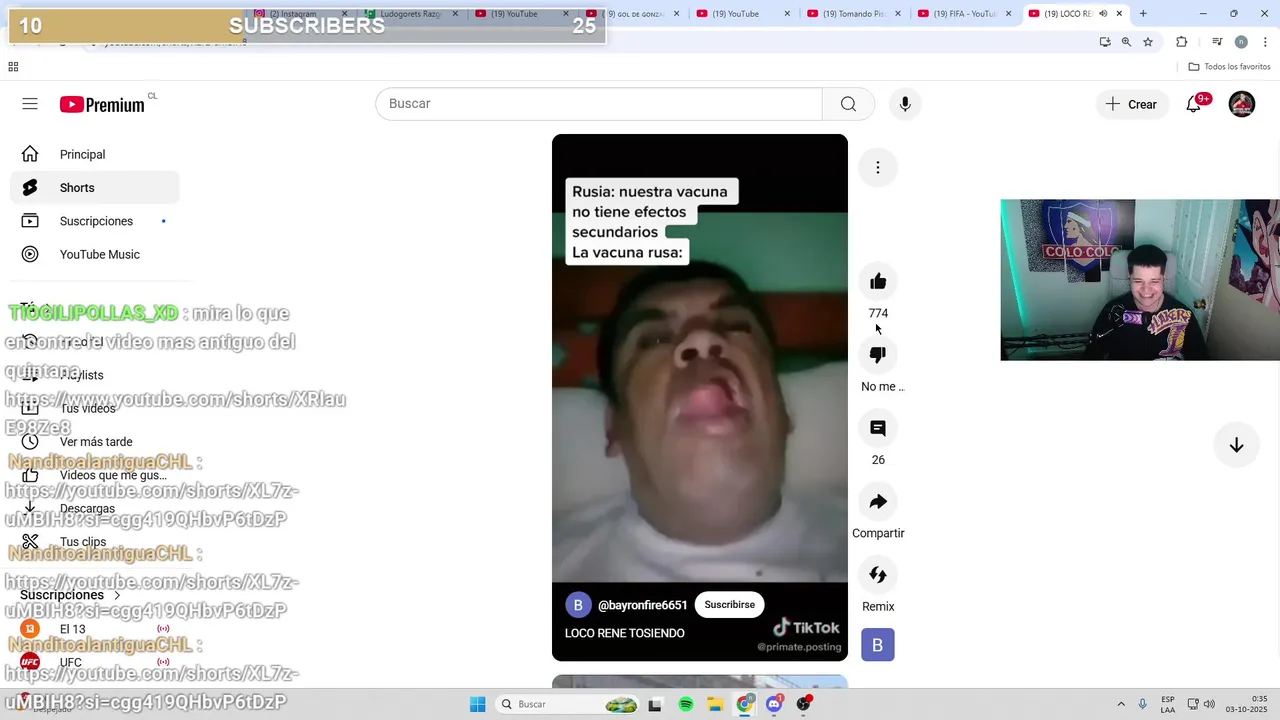
Task: Dislike this Short with thumbs down
Action: (x=878, y=355)
